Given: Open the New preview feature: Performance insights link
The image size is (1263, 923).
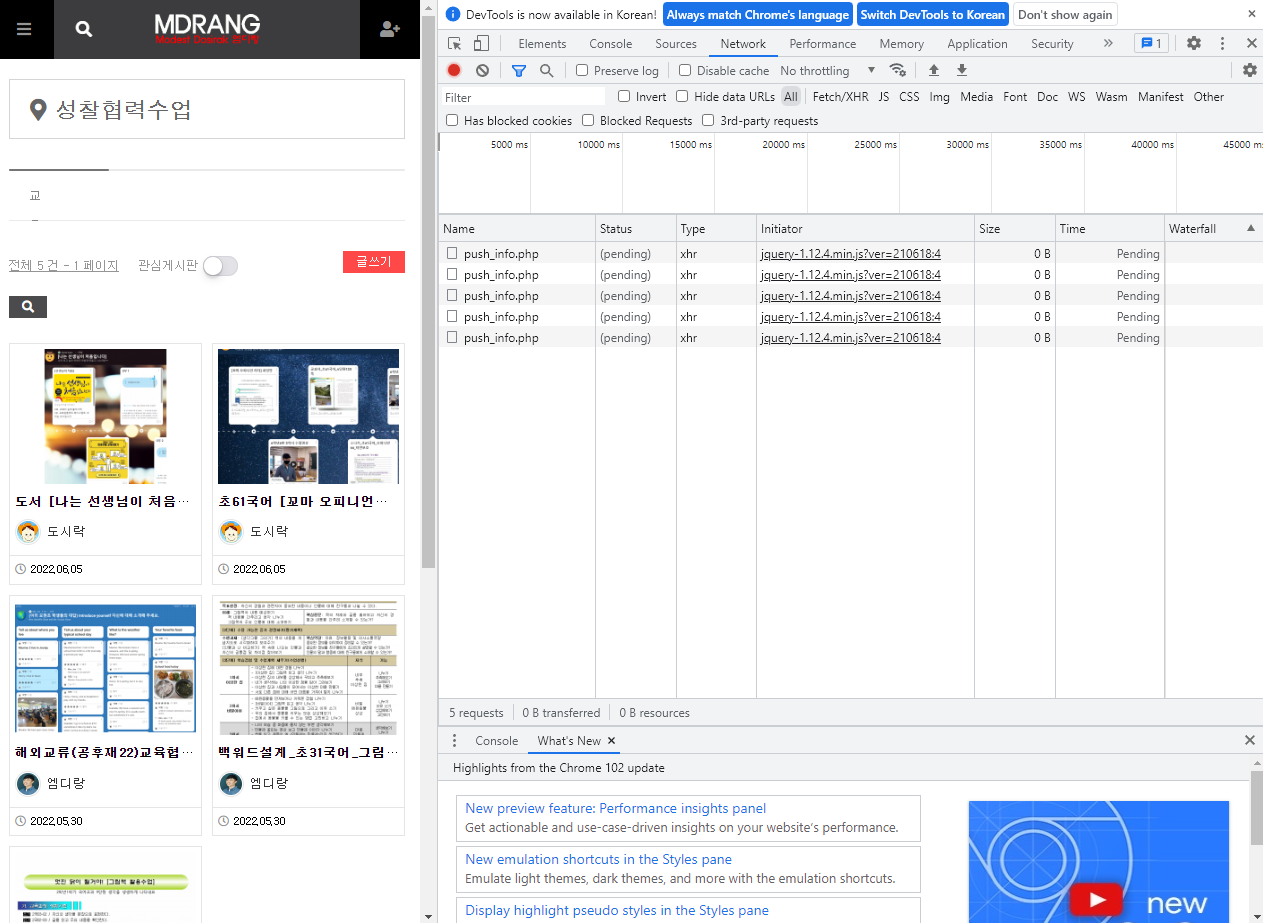Looking at the screenshot, I should click(616, 808).
